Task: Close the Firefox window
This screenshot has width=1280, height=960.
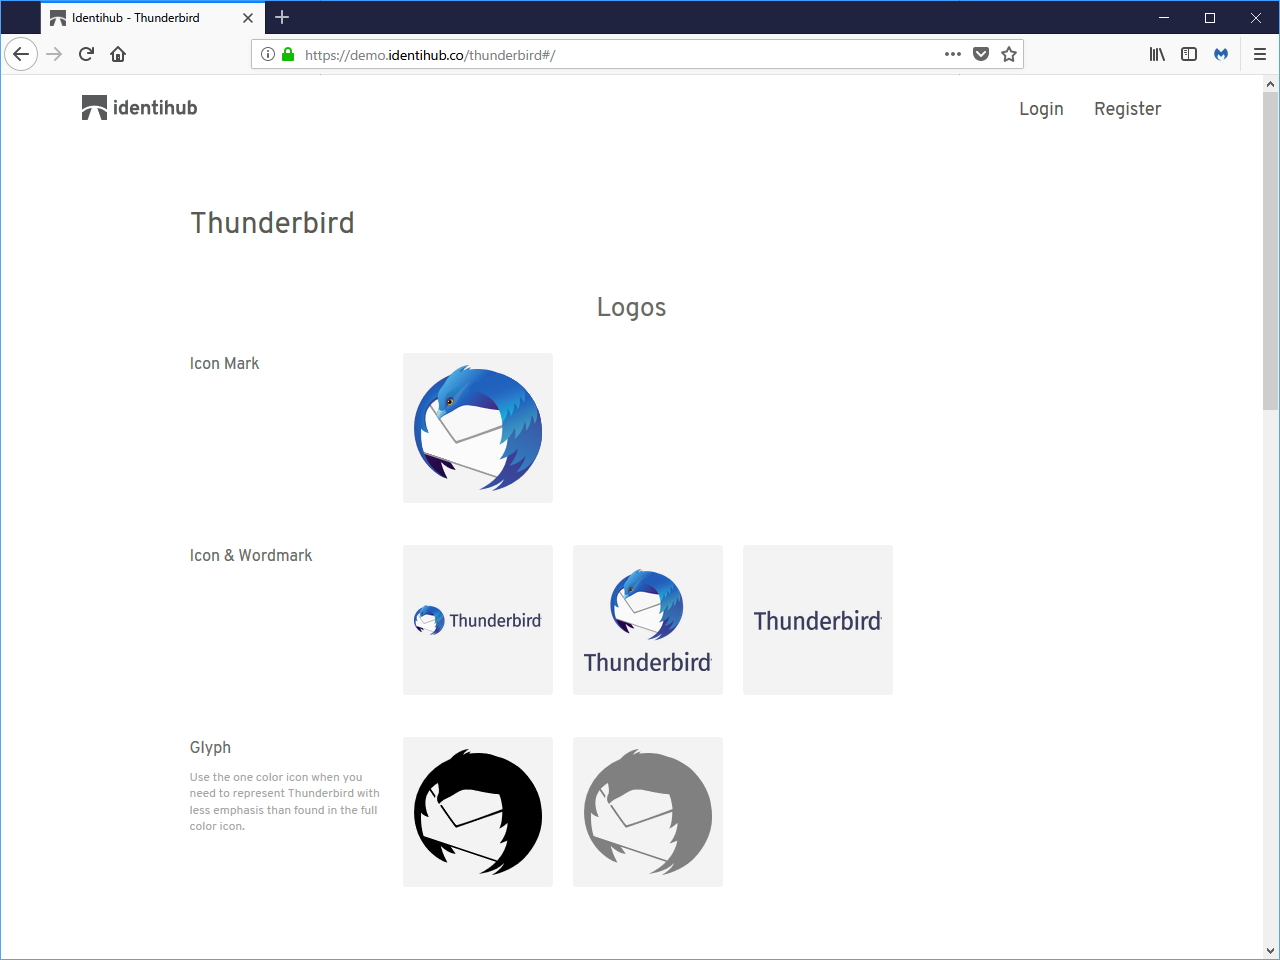Action: point(1256,18)
